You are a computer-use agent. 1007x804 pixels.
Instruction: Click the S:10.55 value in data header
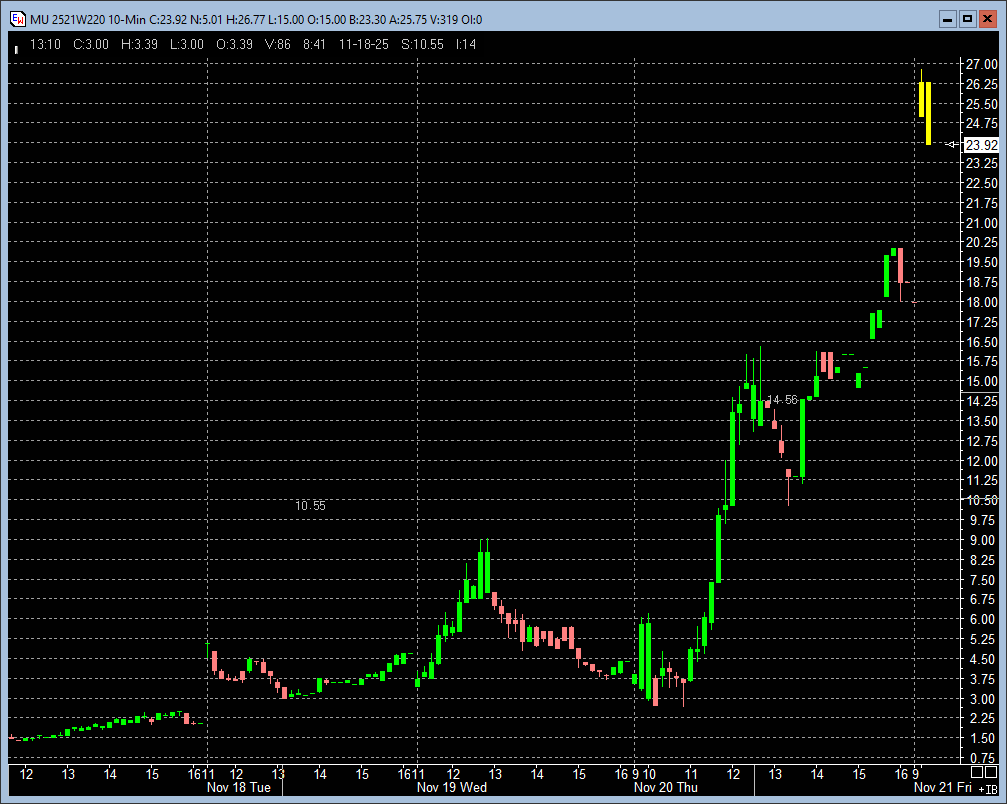click(422, 45)
